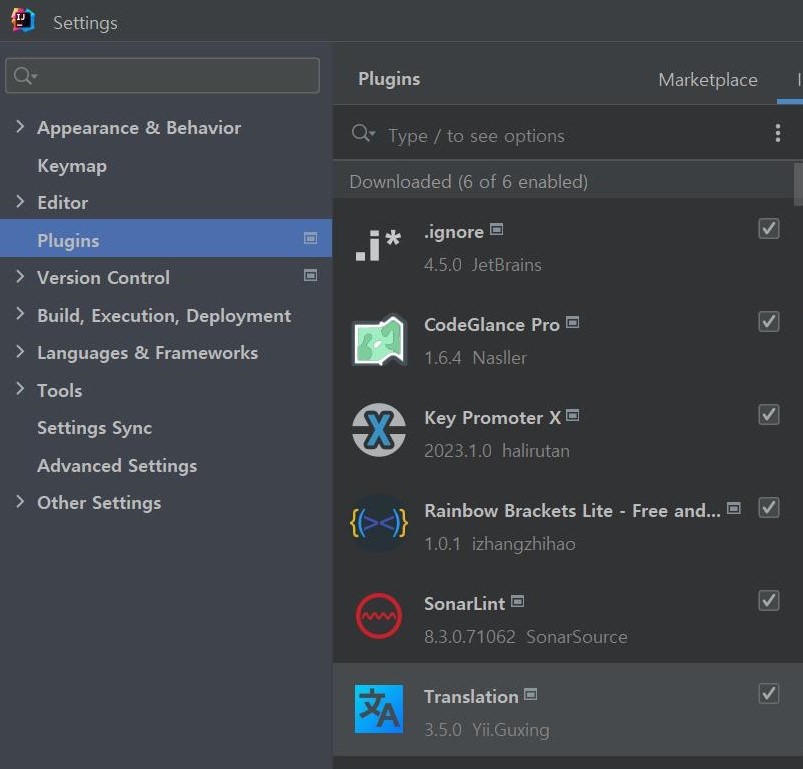Select Plugins in the settings tree

[x=166, y=239]
